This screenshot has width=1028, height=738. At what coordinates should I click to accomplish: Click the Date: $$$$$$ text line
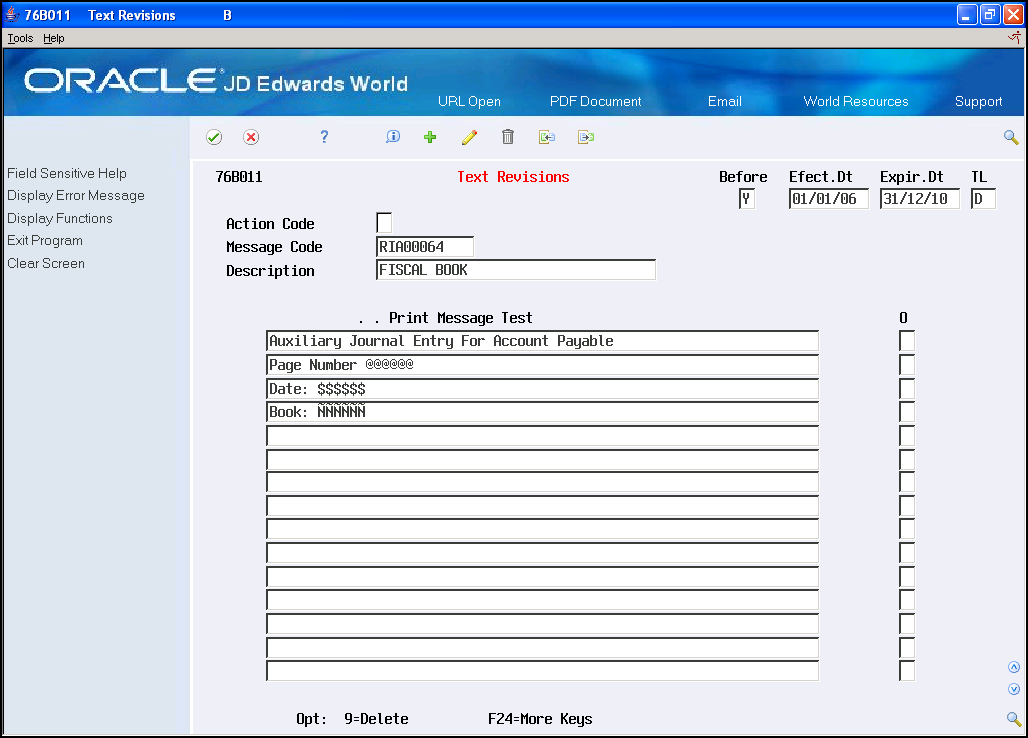point(542,389)
